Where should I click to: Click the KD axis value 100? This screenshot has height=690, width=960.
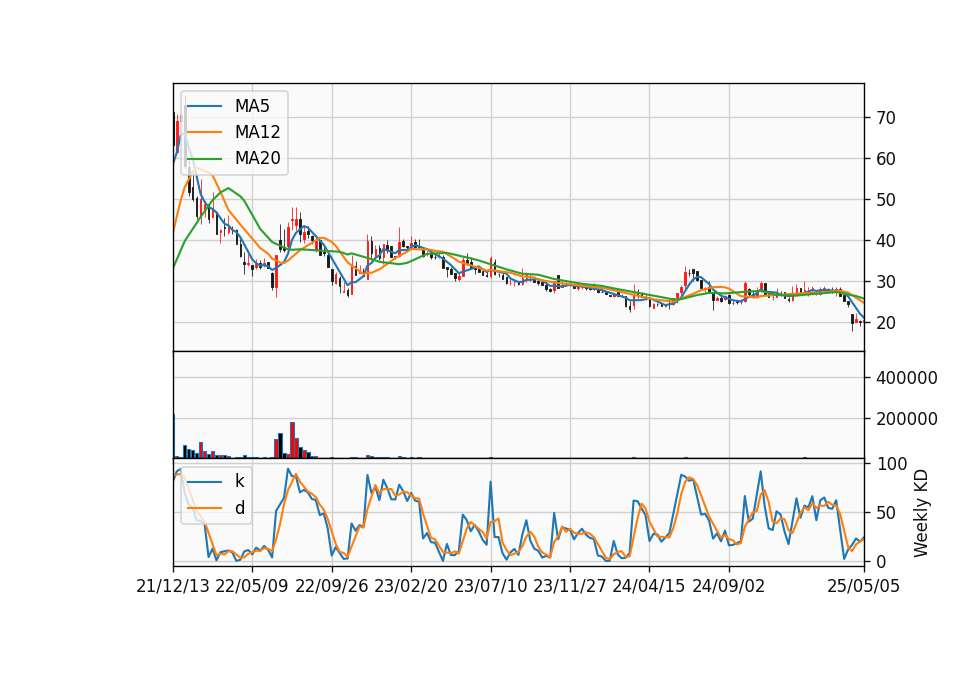pyautogui.click(x=891, y=464)
